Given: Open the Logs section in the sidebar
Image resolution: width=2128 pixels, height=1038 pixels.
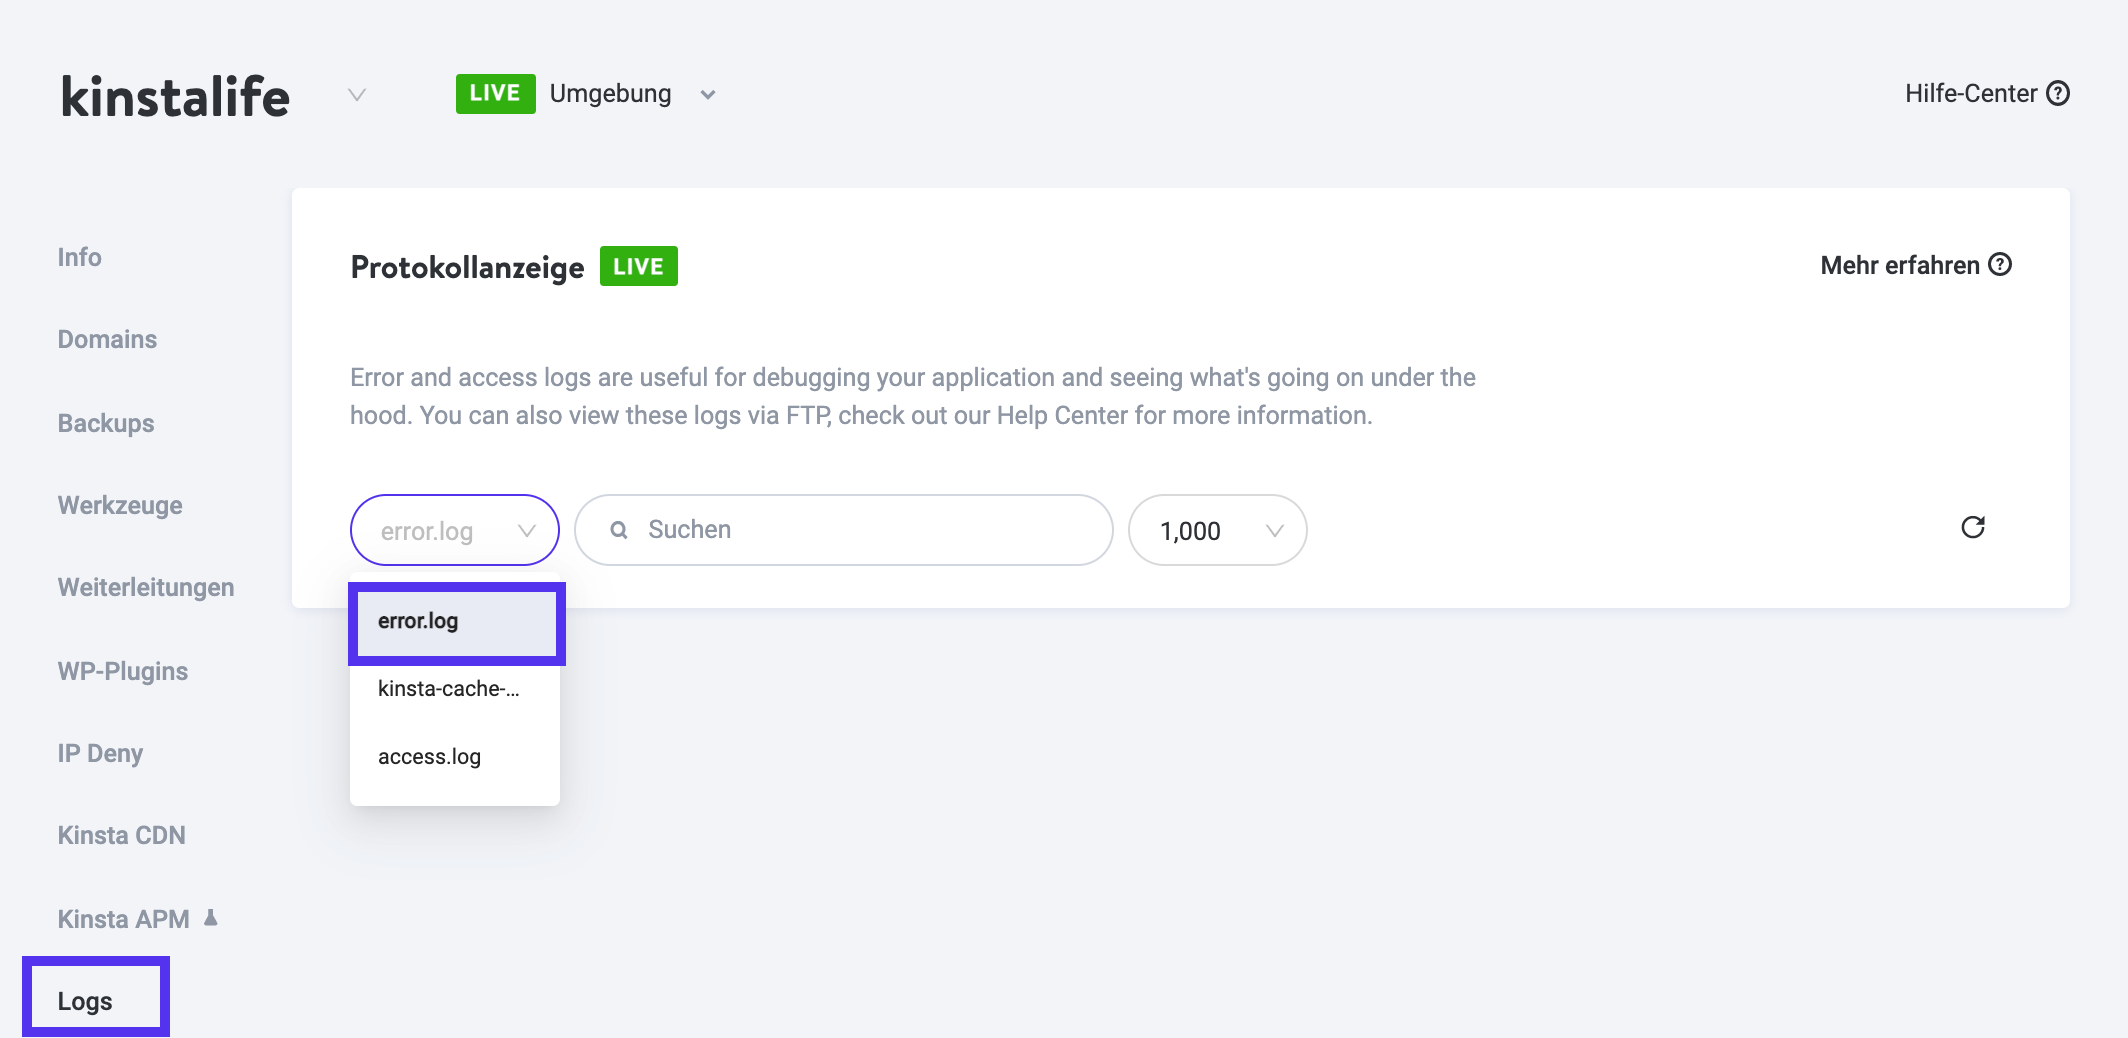Looking at the screenshot, I should tap(86, 1000).
